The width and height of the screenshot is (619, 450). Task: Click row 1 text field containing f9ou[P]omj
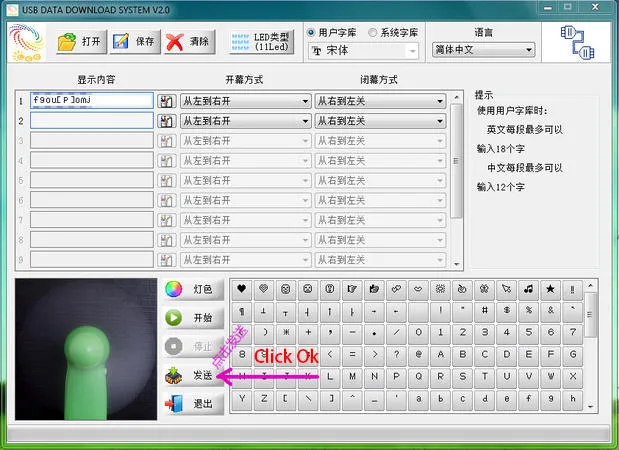point(92,100)
